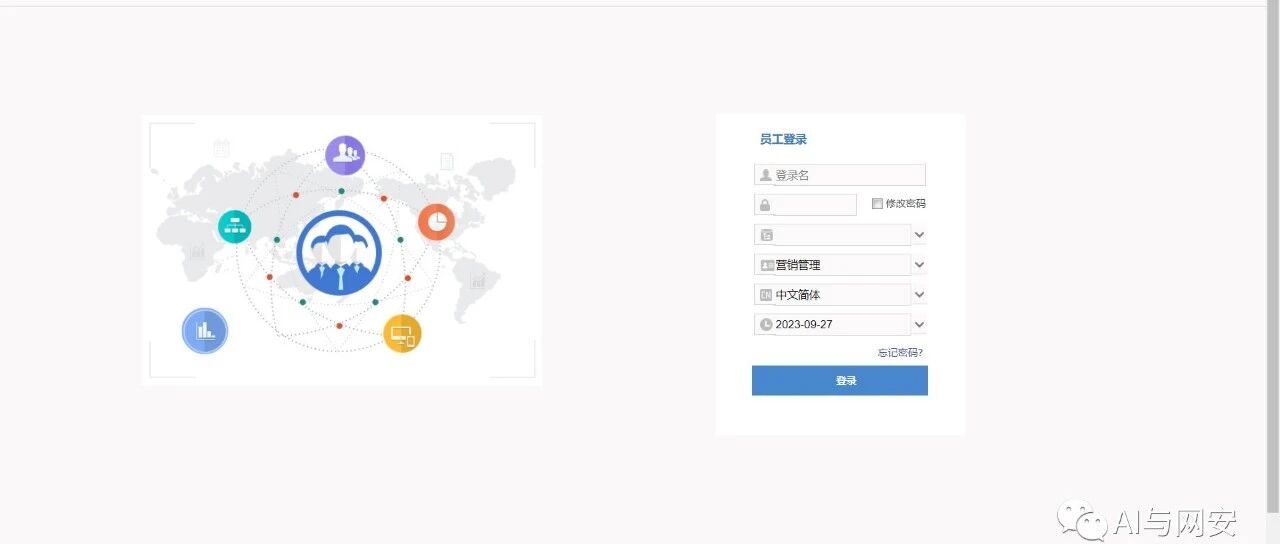Image resolution: width=1280 pixels, height=544 pixels.
Task: Click the clock icon in the date field
Action: (766, 325)
